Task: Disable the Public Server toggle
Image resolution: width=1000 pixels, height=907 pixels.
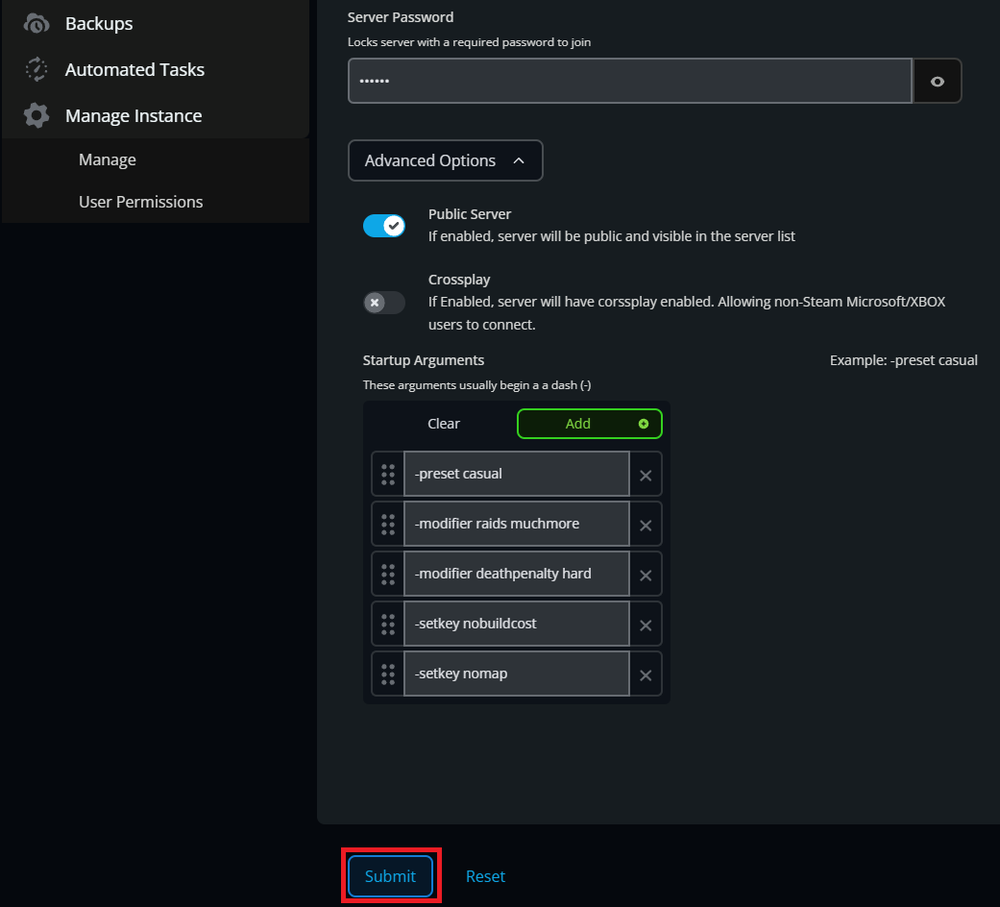Action: coord(384,226)
